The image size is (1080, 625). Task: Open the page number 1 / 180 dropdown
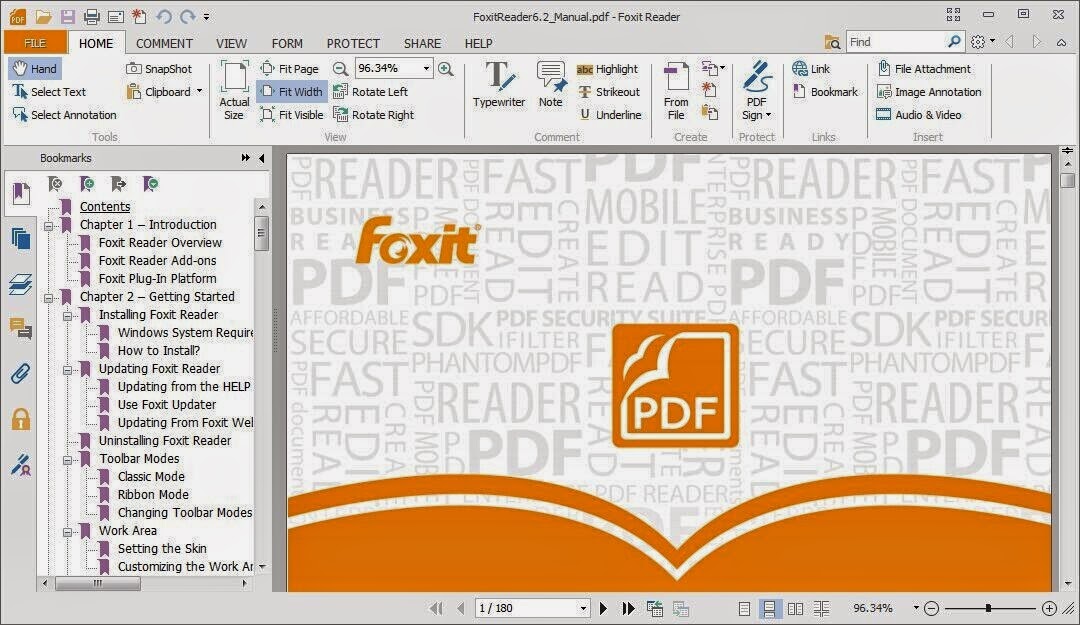point(583,608)
